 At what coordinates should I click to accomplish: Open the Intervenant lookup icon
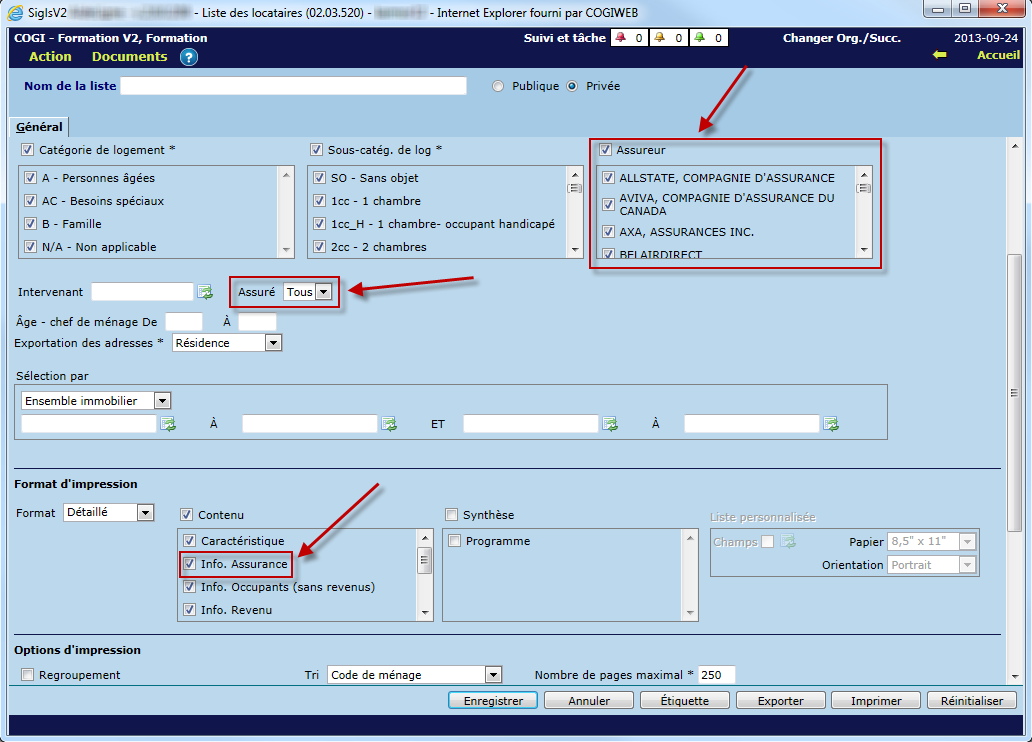tap(205, 292)
